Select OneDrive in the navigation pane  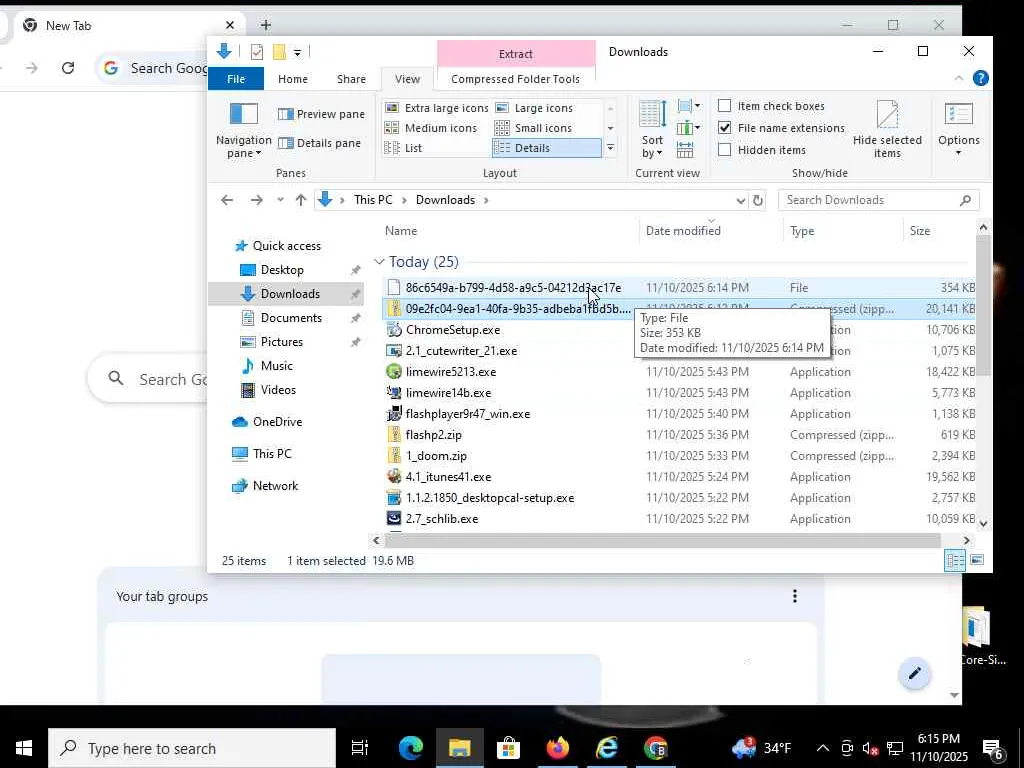pyautogui.click(x=277, y=422)
